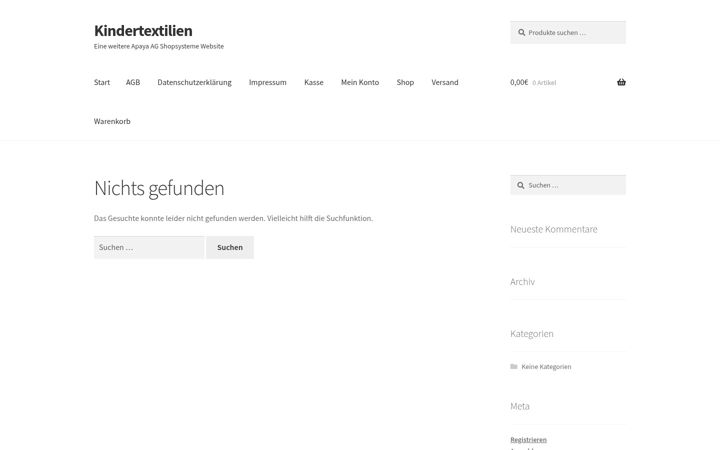Open Datenschutzerklärung page
The width and height of the screenshot is (720, 450).
pos(194,82)
